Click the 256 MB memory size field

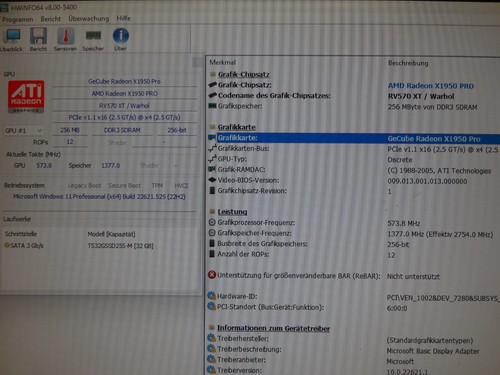(x=70, y=130)
